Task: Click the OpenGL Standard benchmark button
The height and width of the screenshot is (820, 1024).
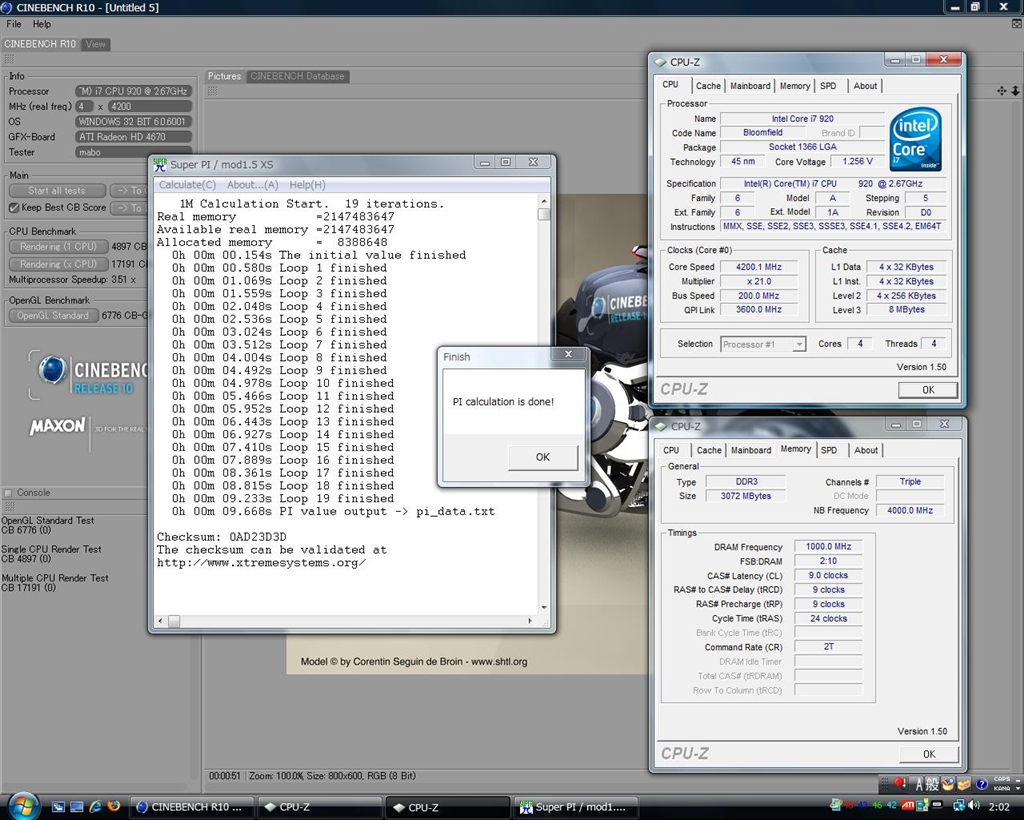Action: (x=53, y=316)
